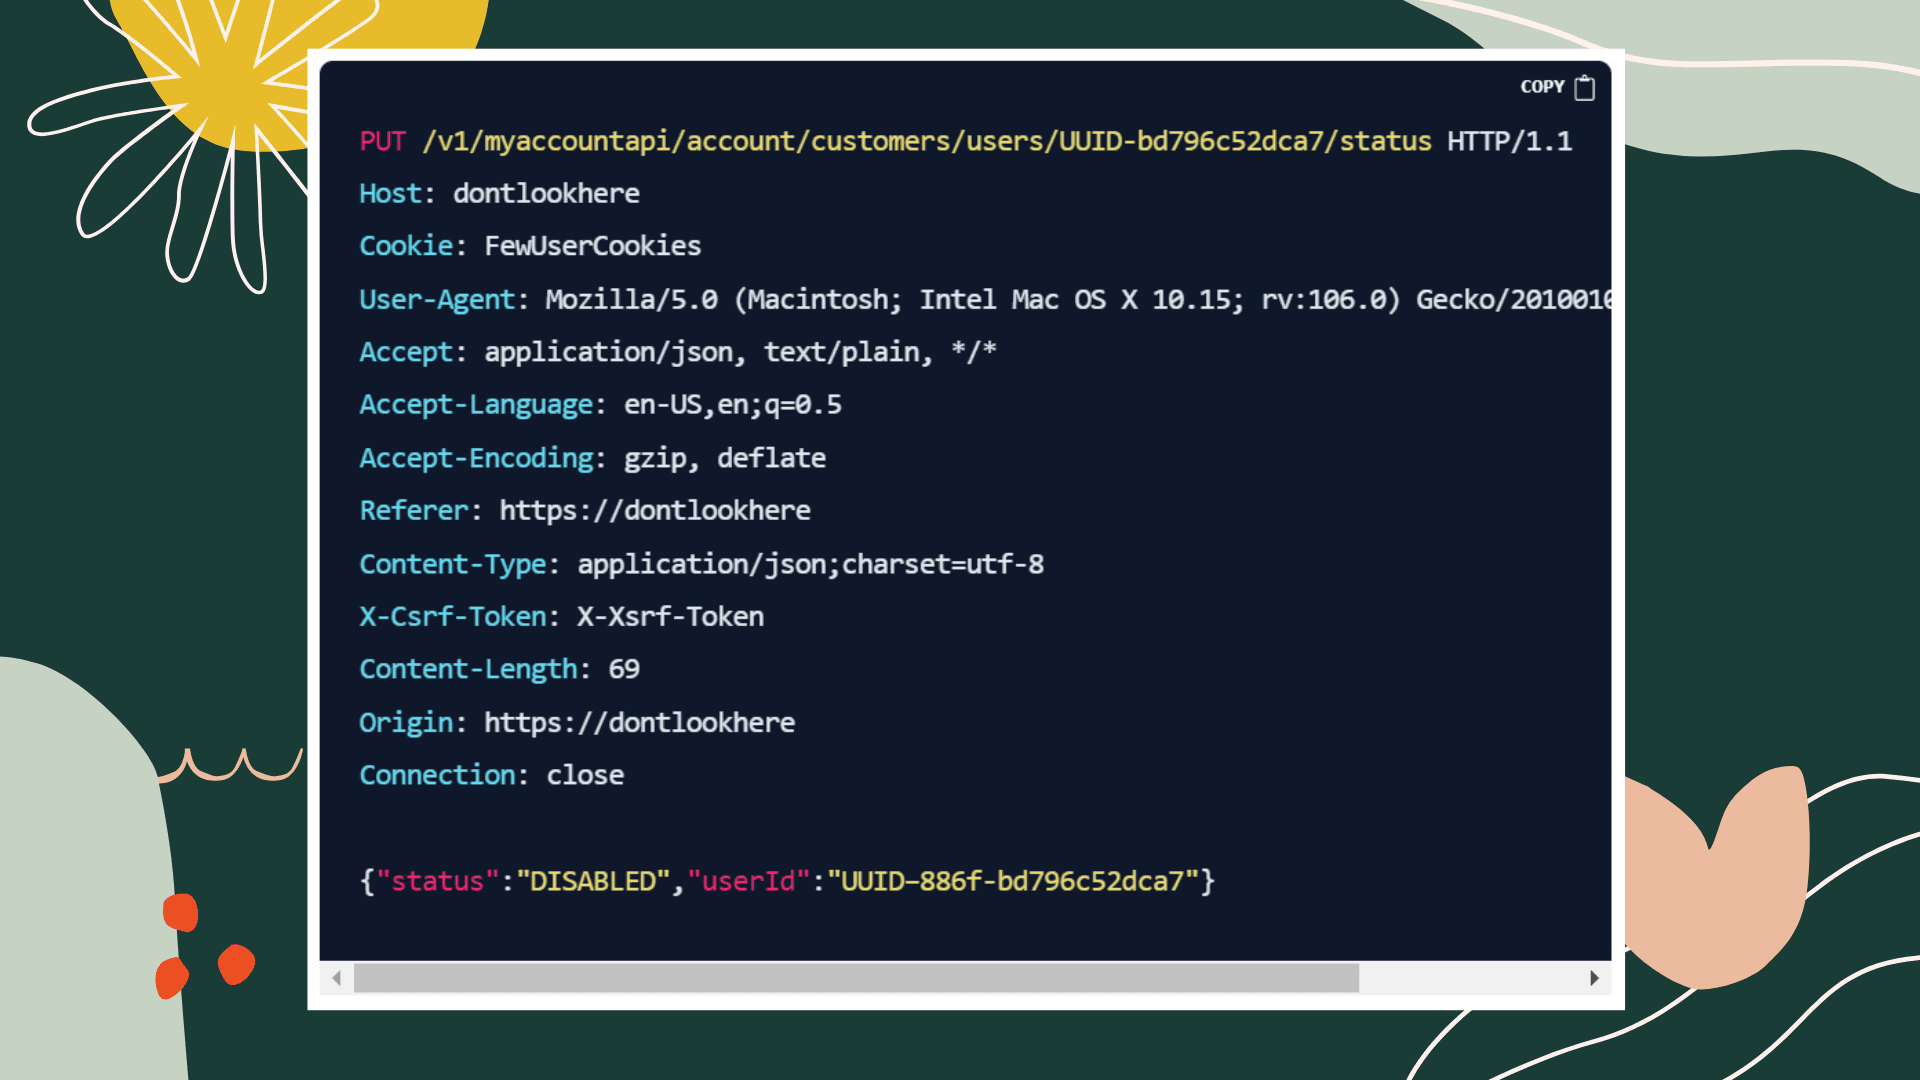Click the empty scrollbar track at right
The image size is (1920, 1080).
click(1468, 978)
